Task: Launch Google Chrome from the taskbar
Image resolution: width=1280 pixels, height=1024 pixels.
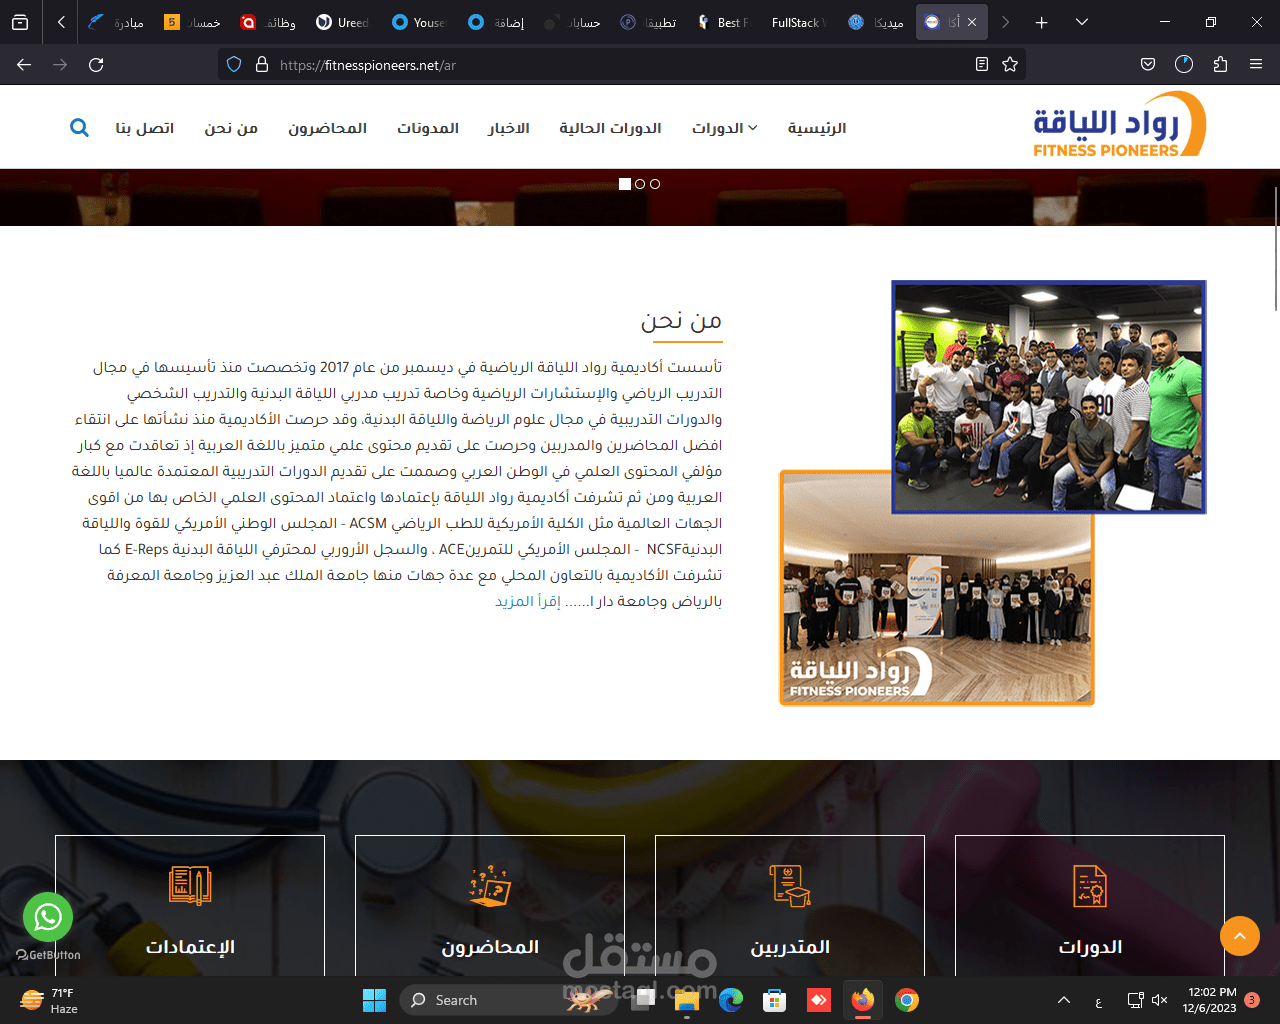Action: [x=907, y=1000]
